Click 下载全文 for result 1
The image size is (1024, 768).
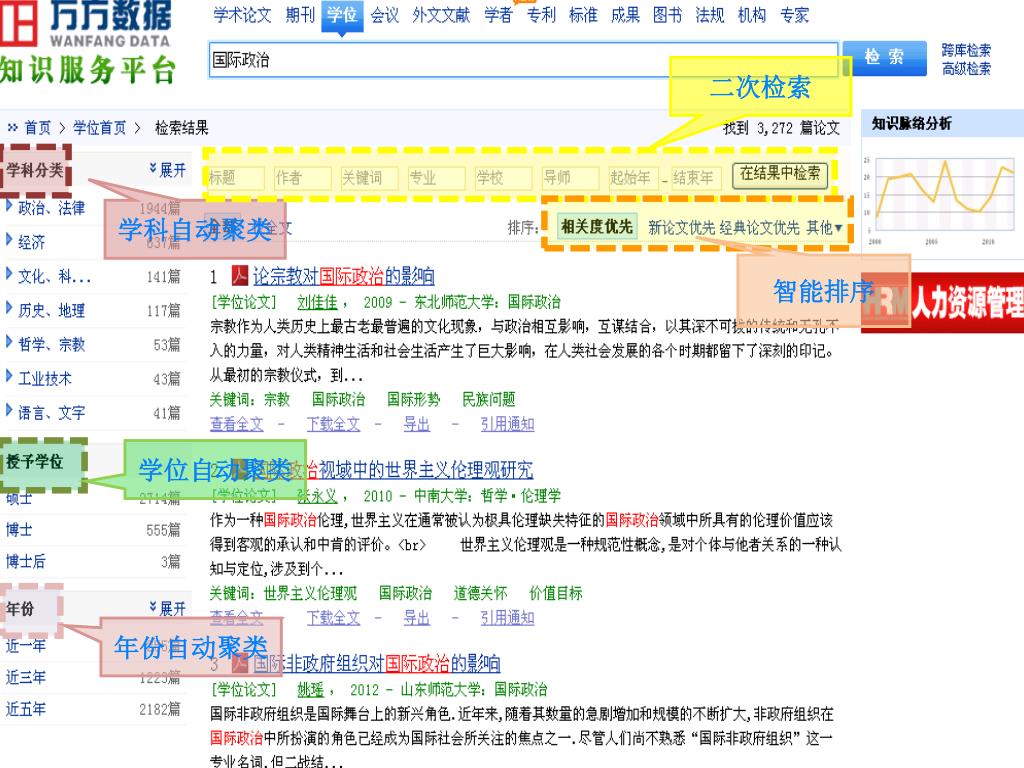point(333,424)
